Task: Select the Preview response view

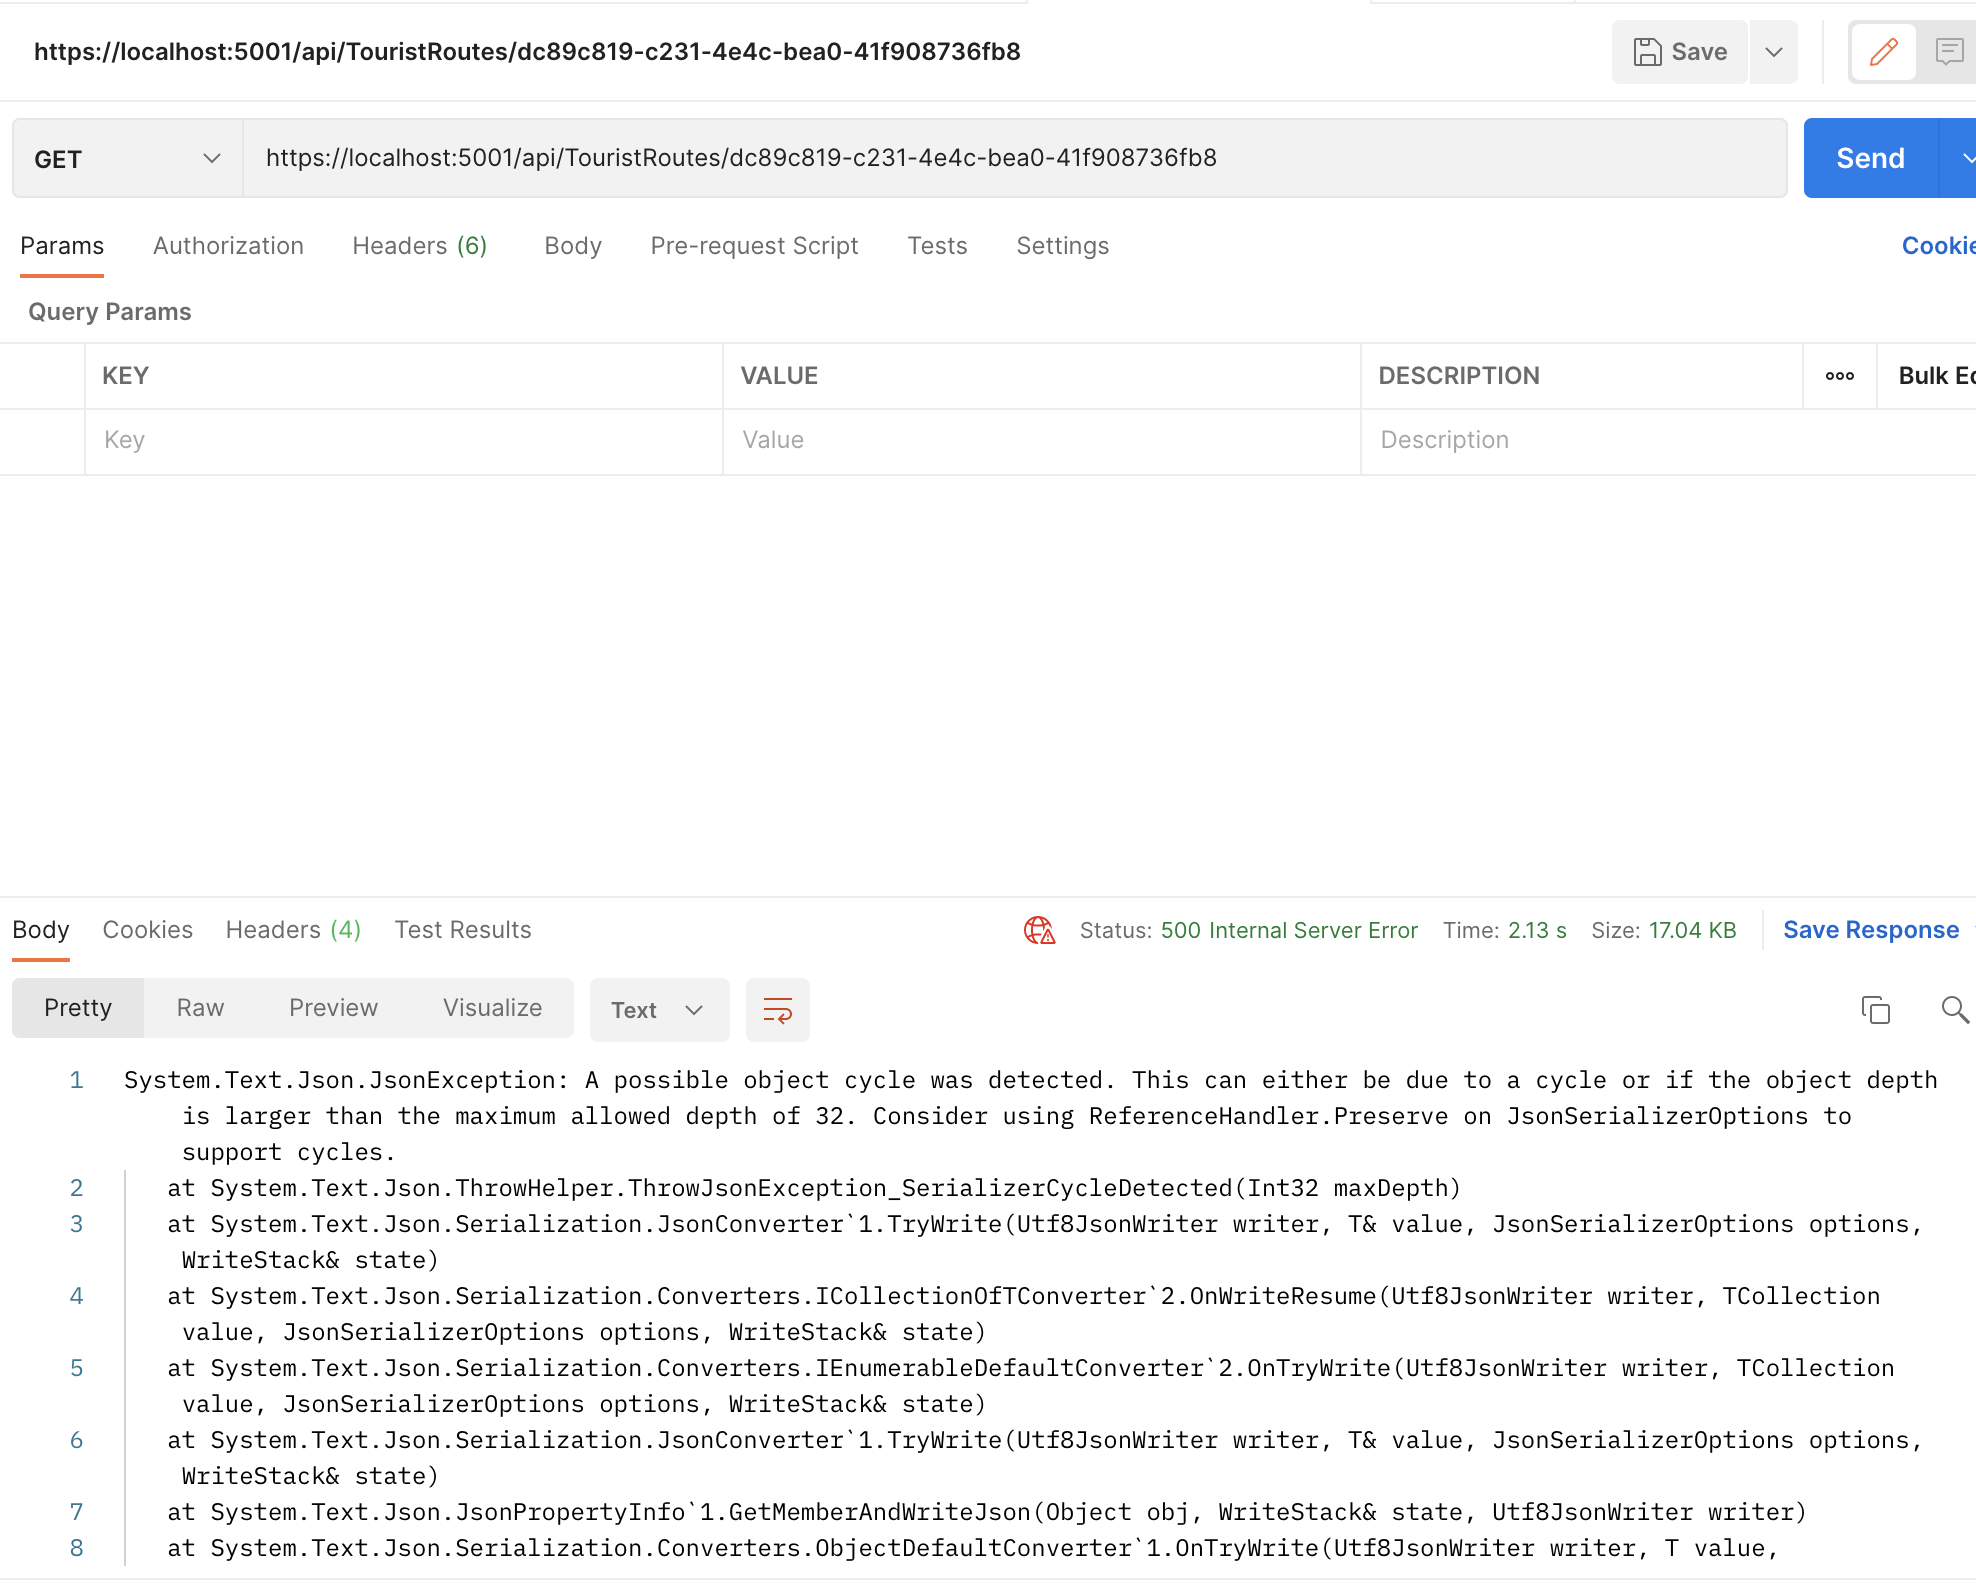Action: pos(333,1008)
